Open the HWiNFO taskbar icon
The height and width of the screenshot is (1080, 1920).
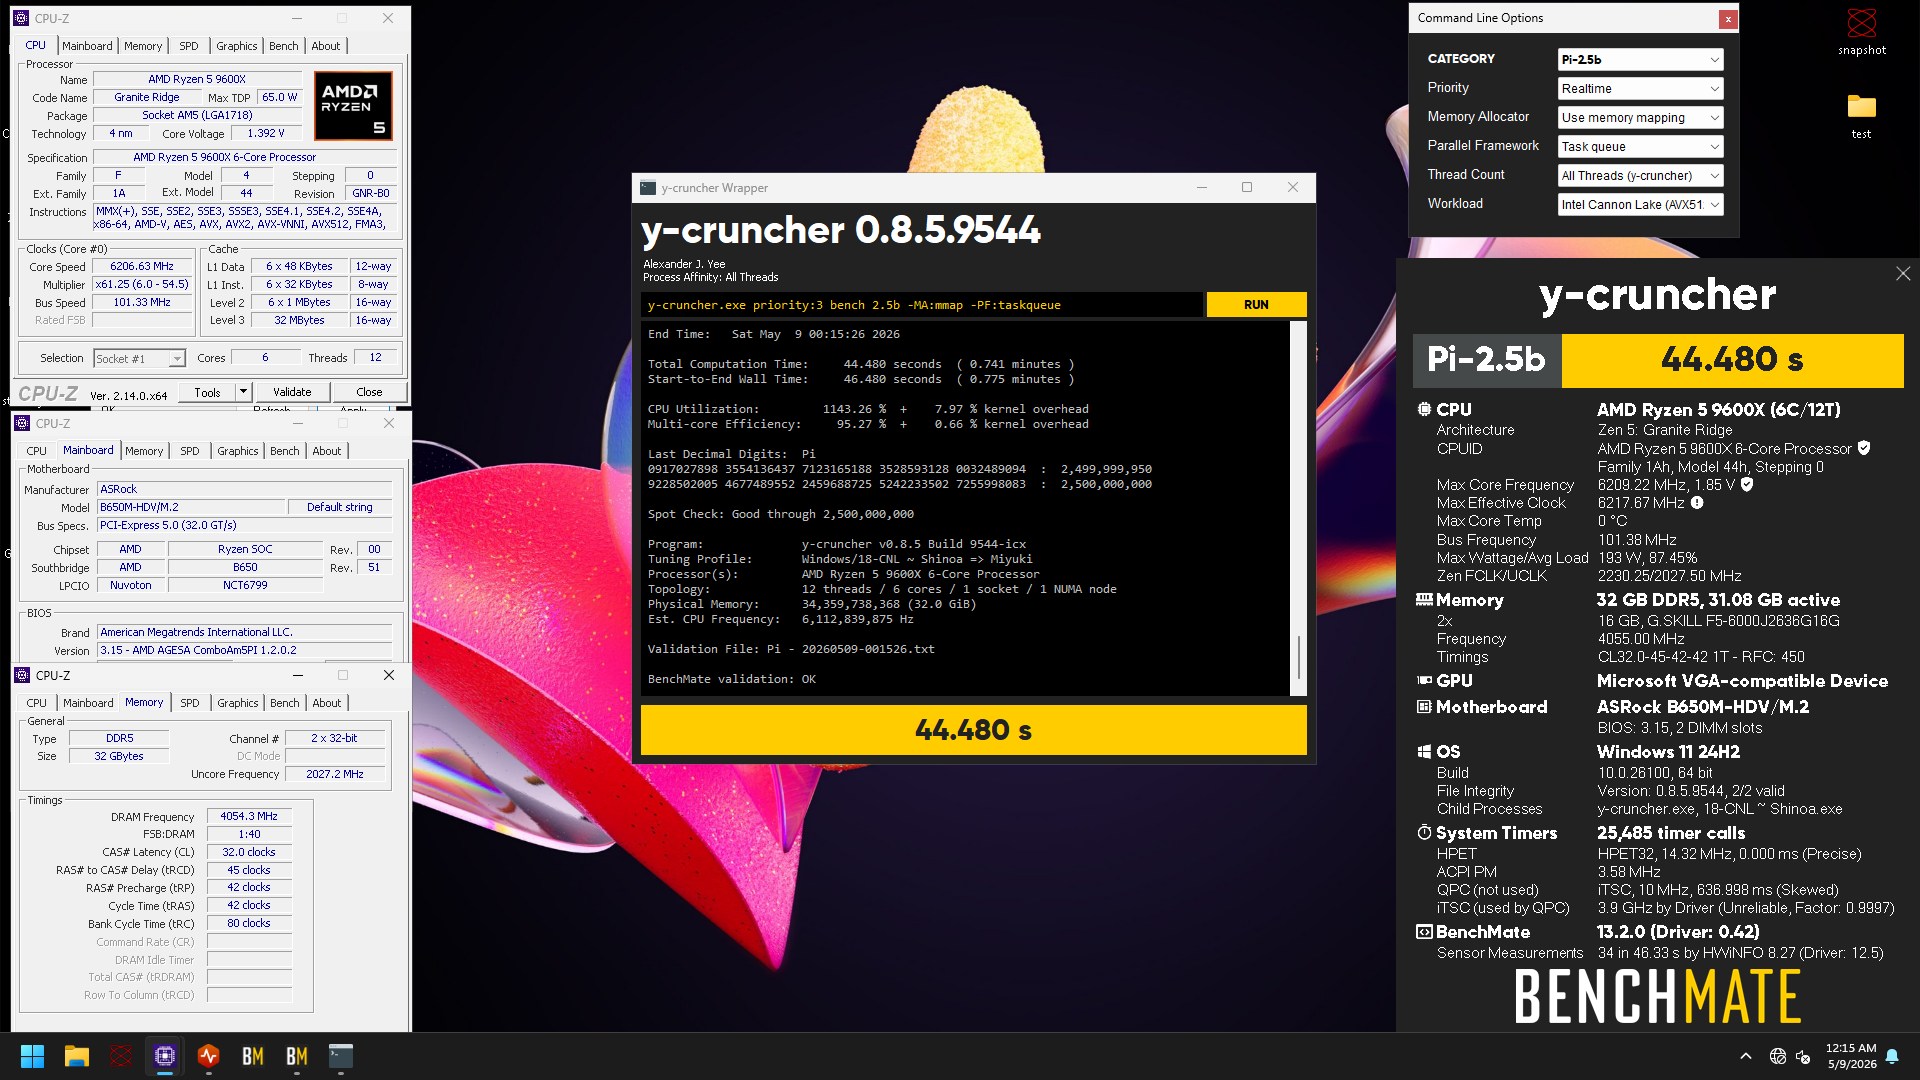click(209, 1056)
